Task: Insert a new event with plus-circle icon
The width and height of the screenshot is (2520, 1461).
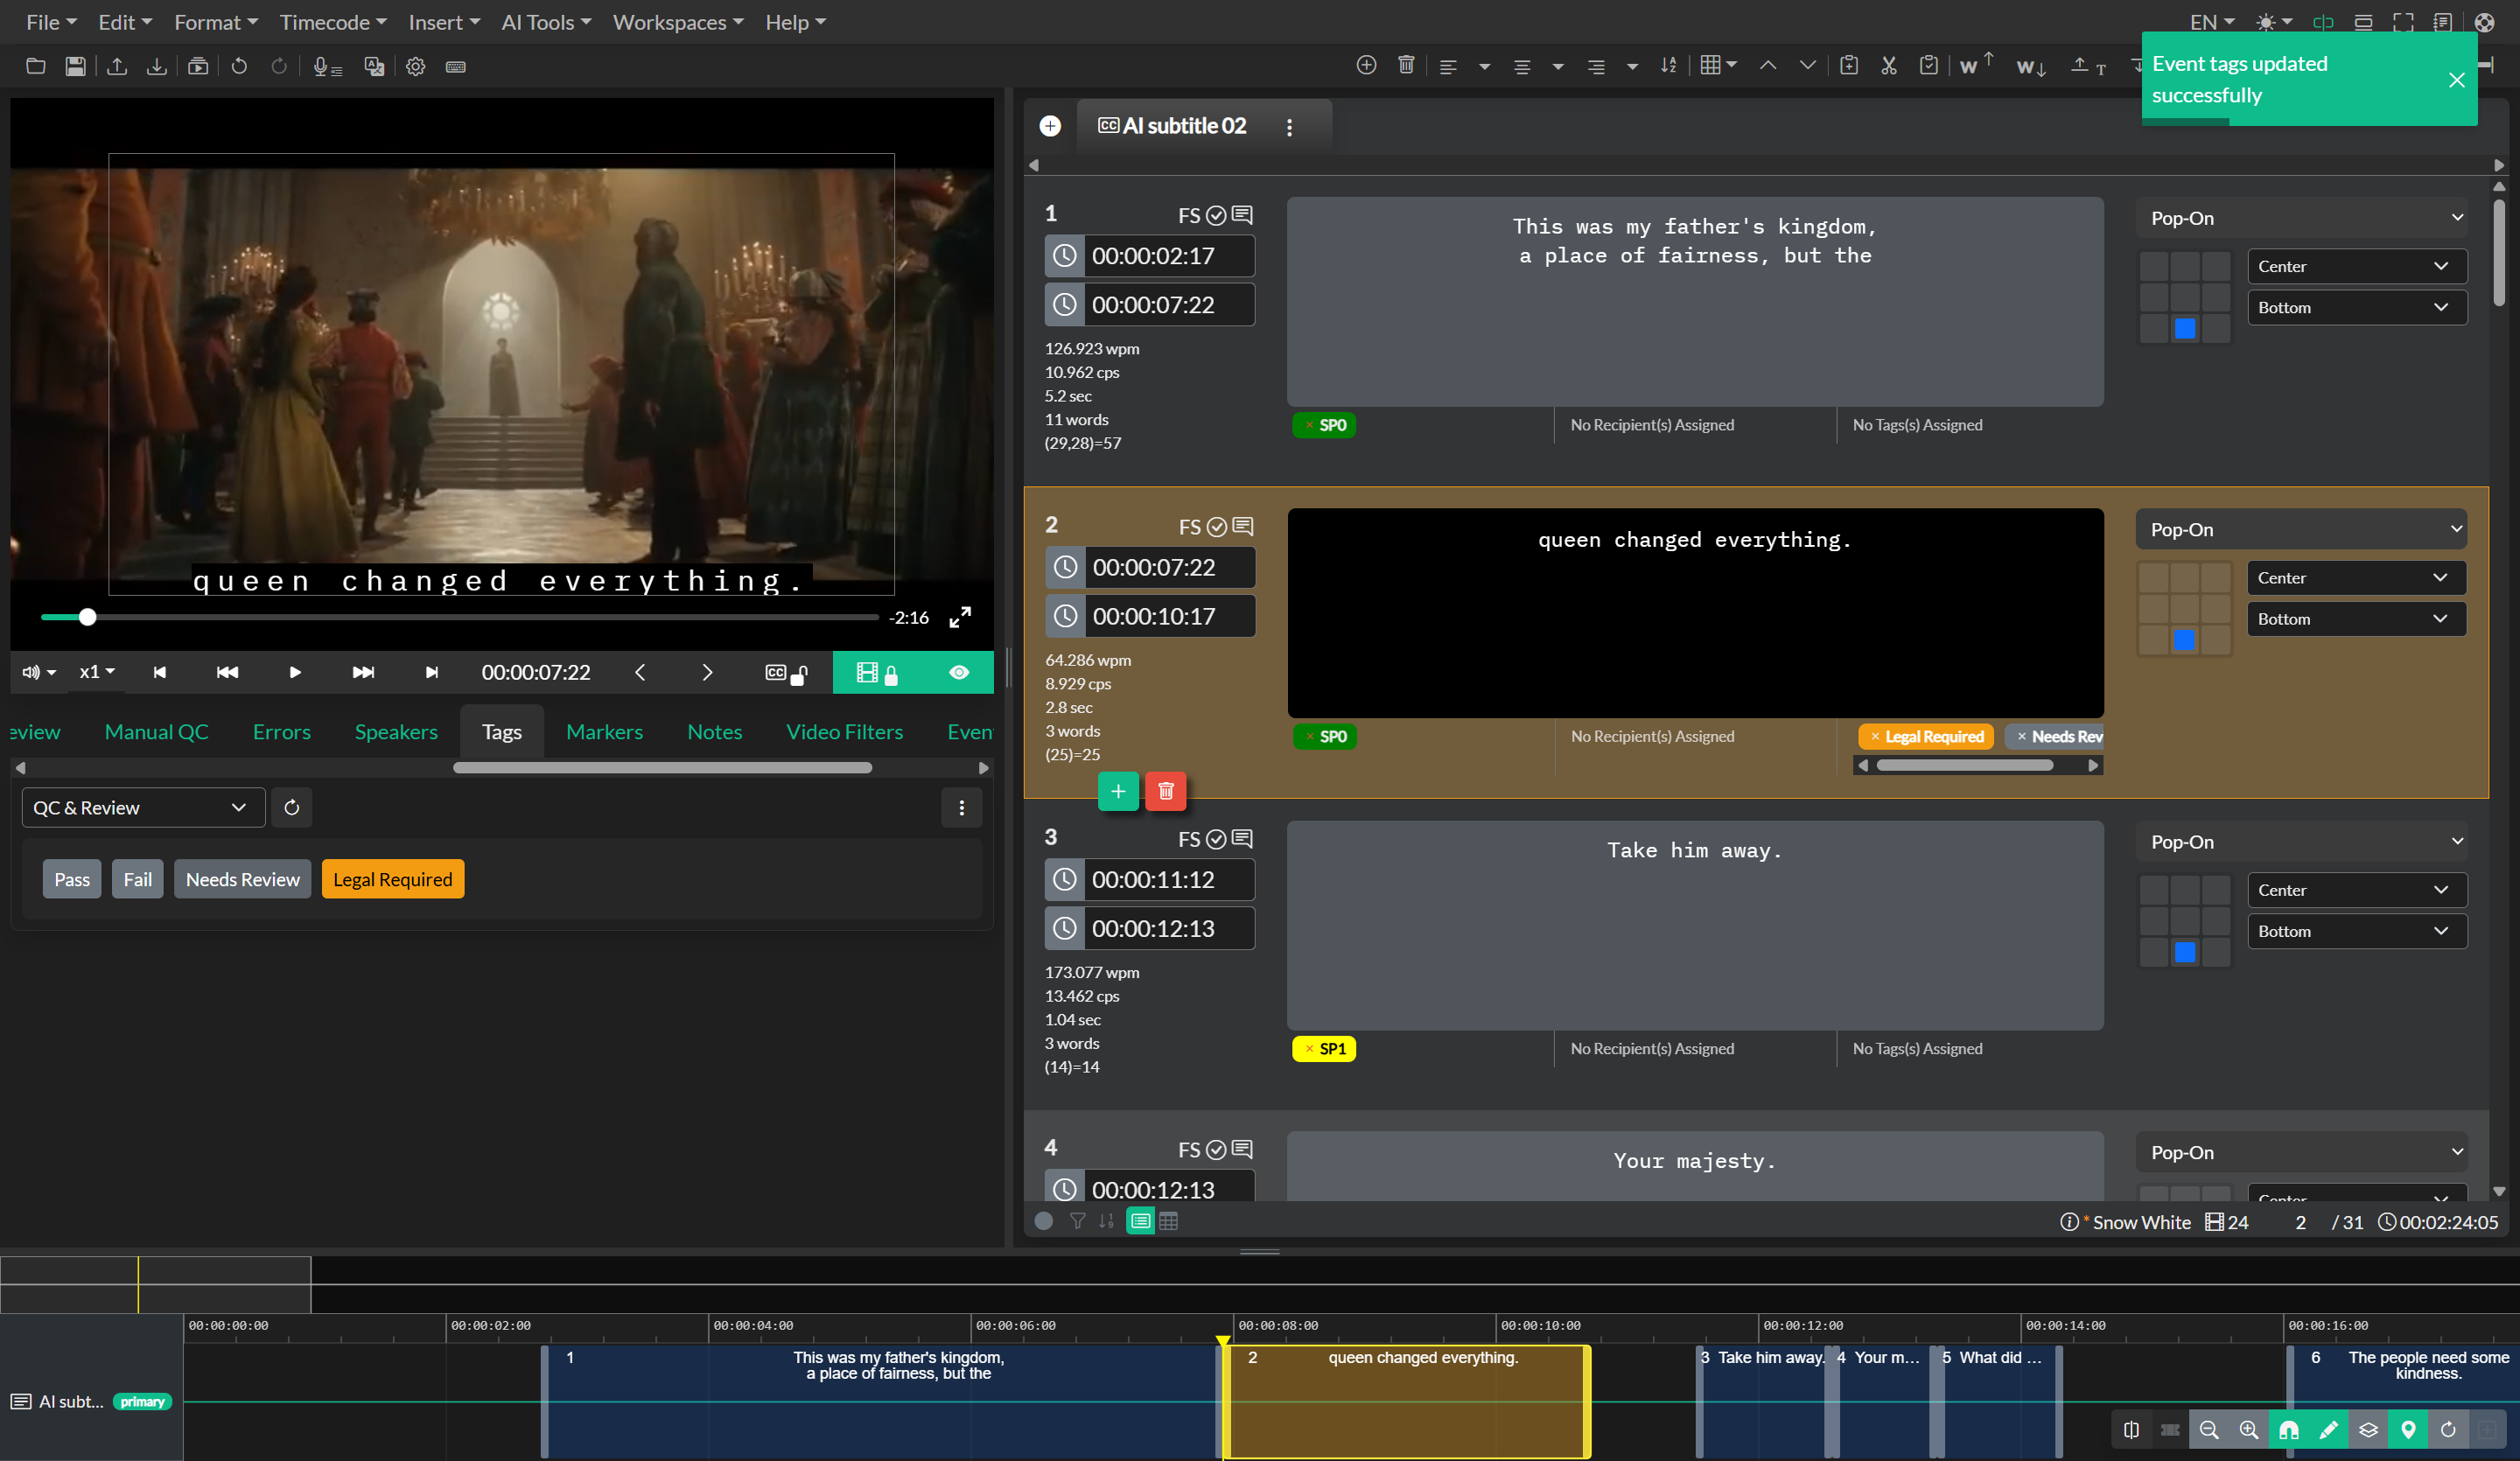Action: (1366, 65)
